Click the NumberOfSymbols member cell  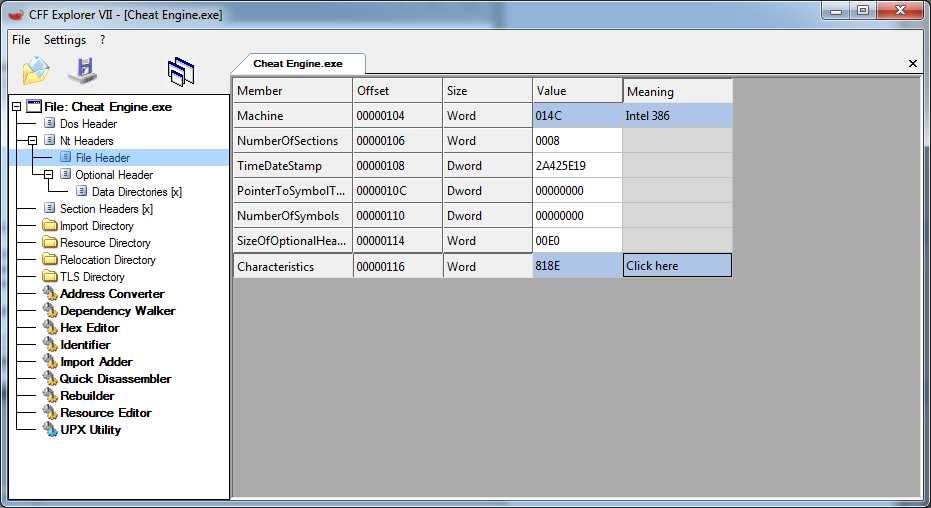point(292,215)
